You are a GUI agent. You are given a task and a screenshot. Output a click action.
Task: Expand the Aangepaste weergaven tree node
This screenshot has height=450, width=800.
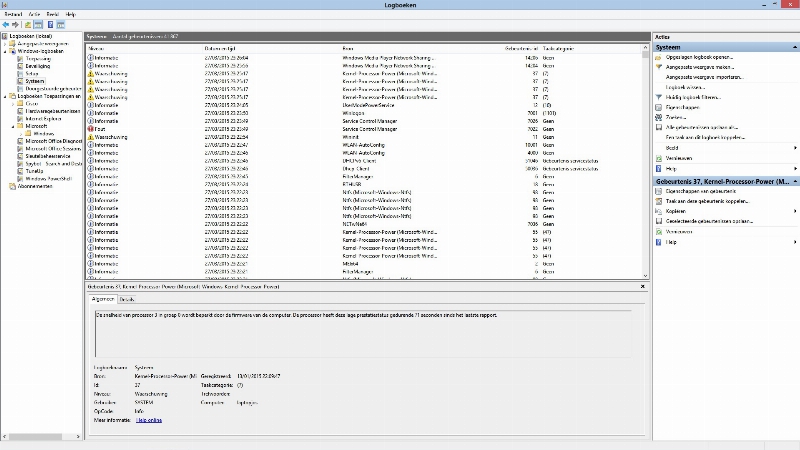(5, 44)
